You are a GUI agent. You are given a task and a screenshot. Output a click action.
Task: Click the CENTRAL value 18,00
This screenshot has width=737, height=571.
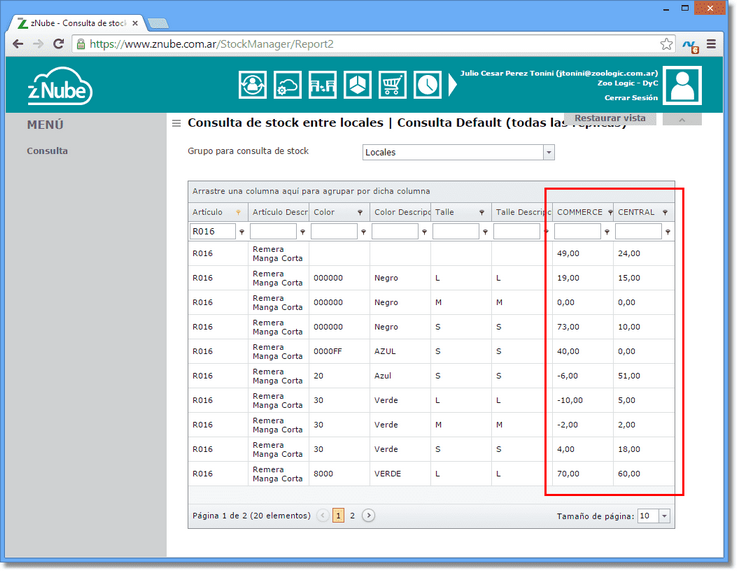click(x=629, y=449)
